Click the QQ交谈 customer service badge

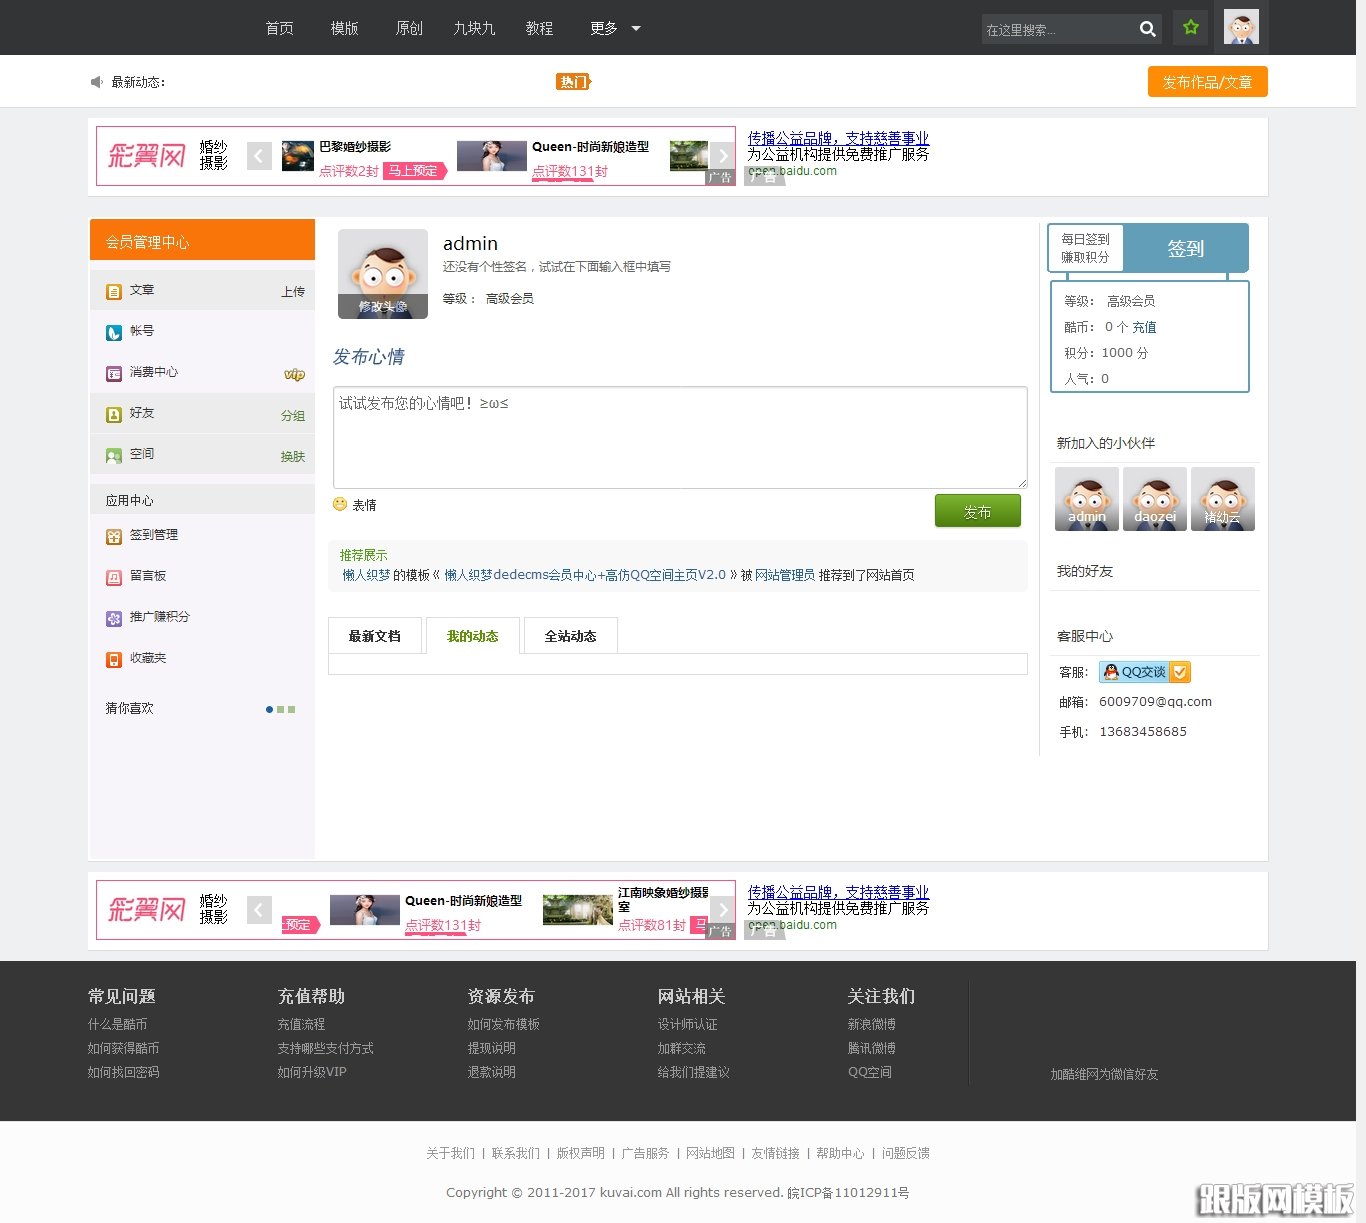coord(1144,672)
